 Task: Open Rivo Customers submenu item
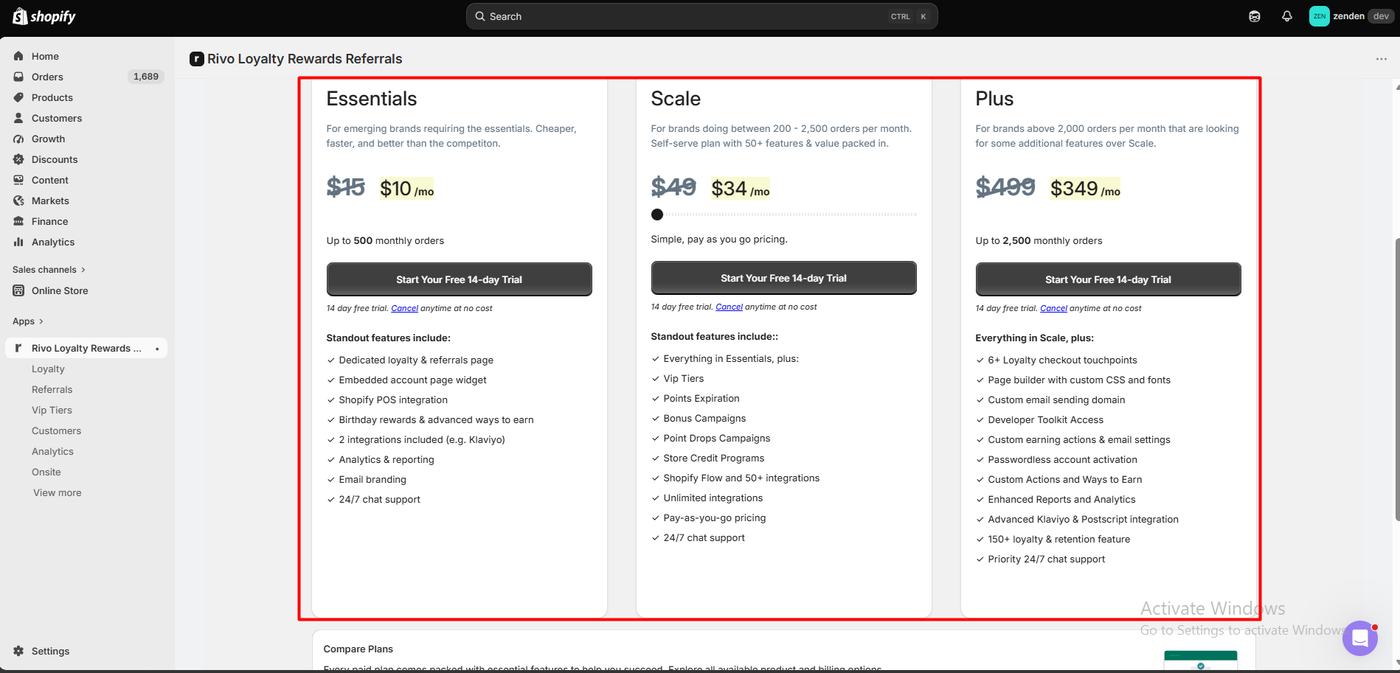[x=56, y=431]
